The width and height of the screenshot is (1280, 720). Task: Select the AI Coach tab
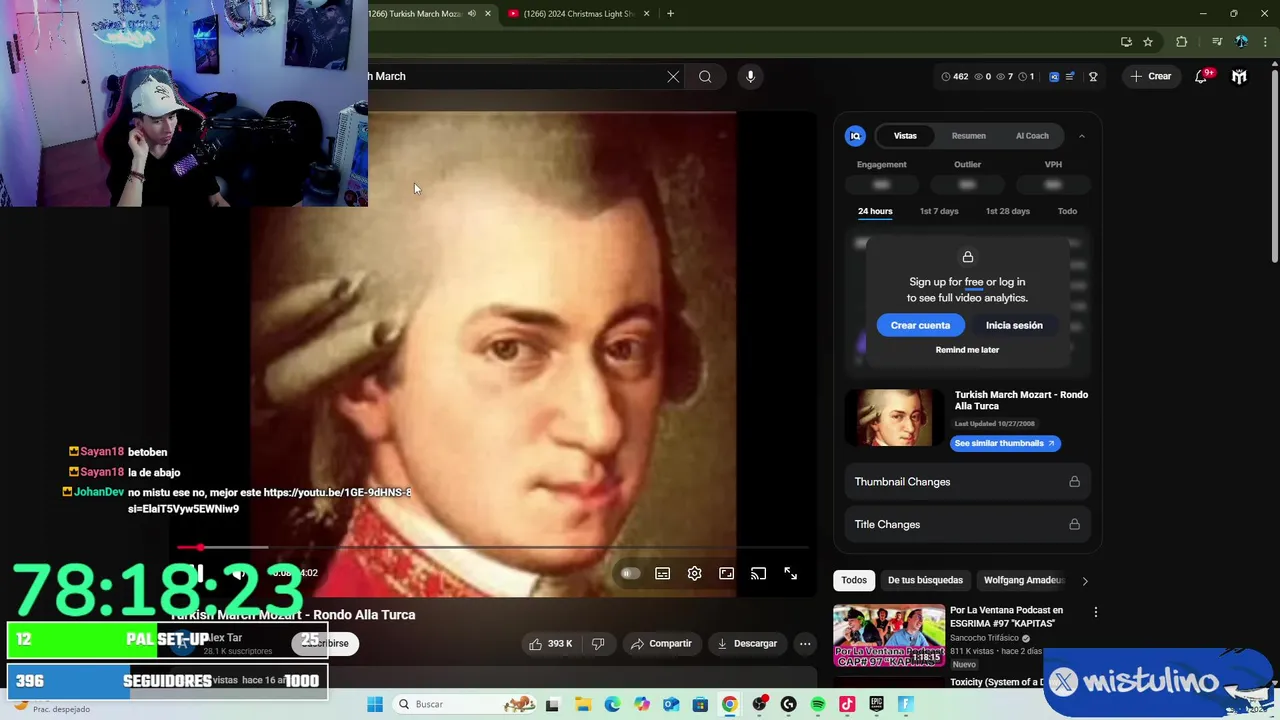1032,135
